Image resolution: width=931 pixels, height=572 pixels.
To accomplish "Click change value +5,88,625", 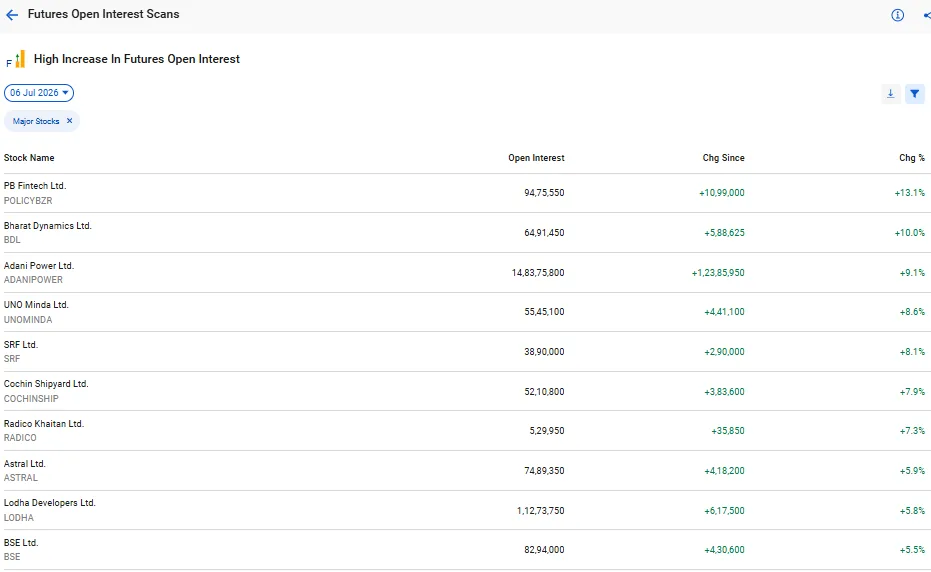I will pyautogui.click(x=724, y=233).
